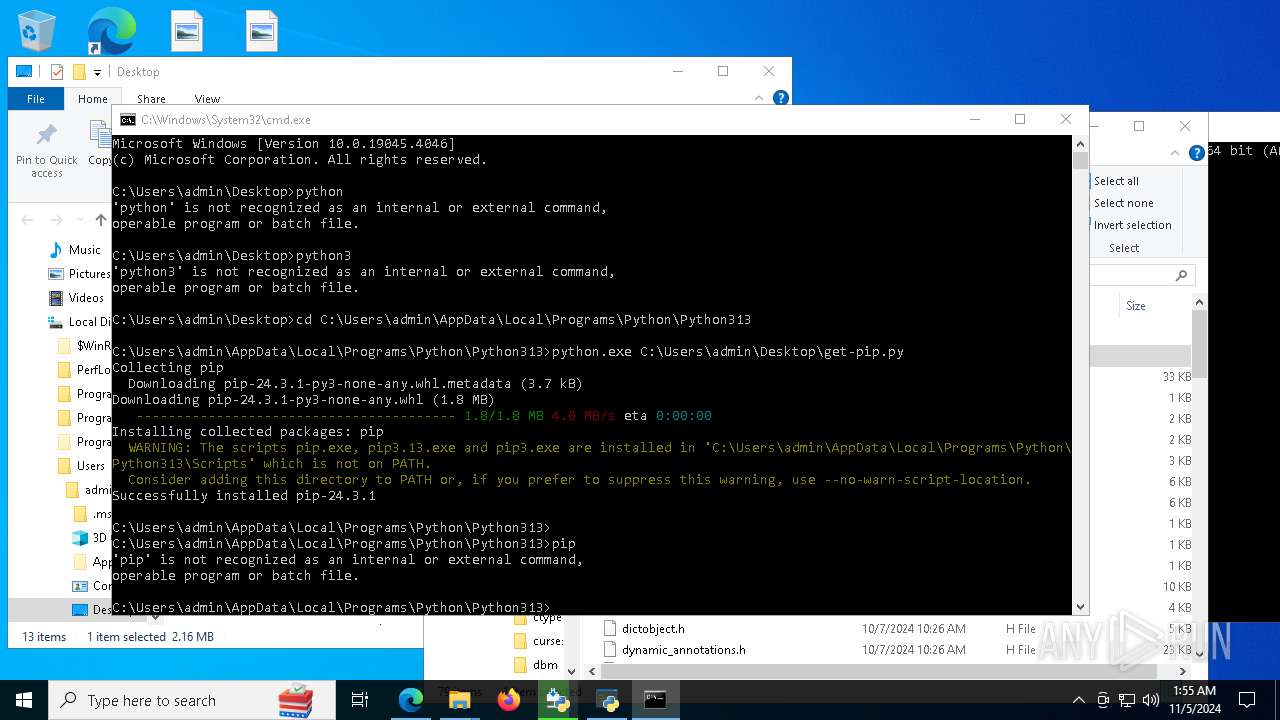This screenshot has width=1280, height=720.
Task: Select the first image file on desktop
Action: [187, 31]
